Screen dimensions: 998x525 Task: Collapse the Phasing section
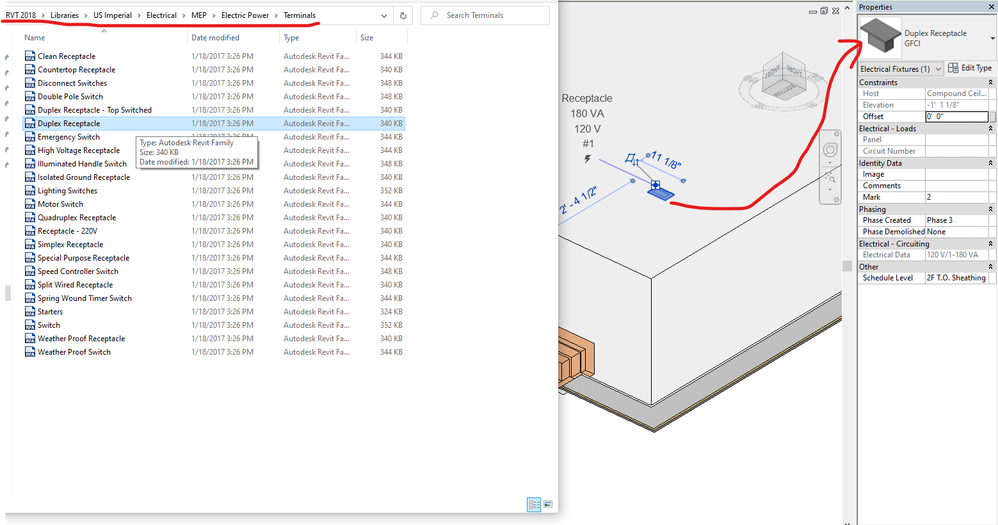990,209
